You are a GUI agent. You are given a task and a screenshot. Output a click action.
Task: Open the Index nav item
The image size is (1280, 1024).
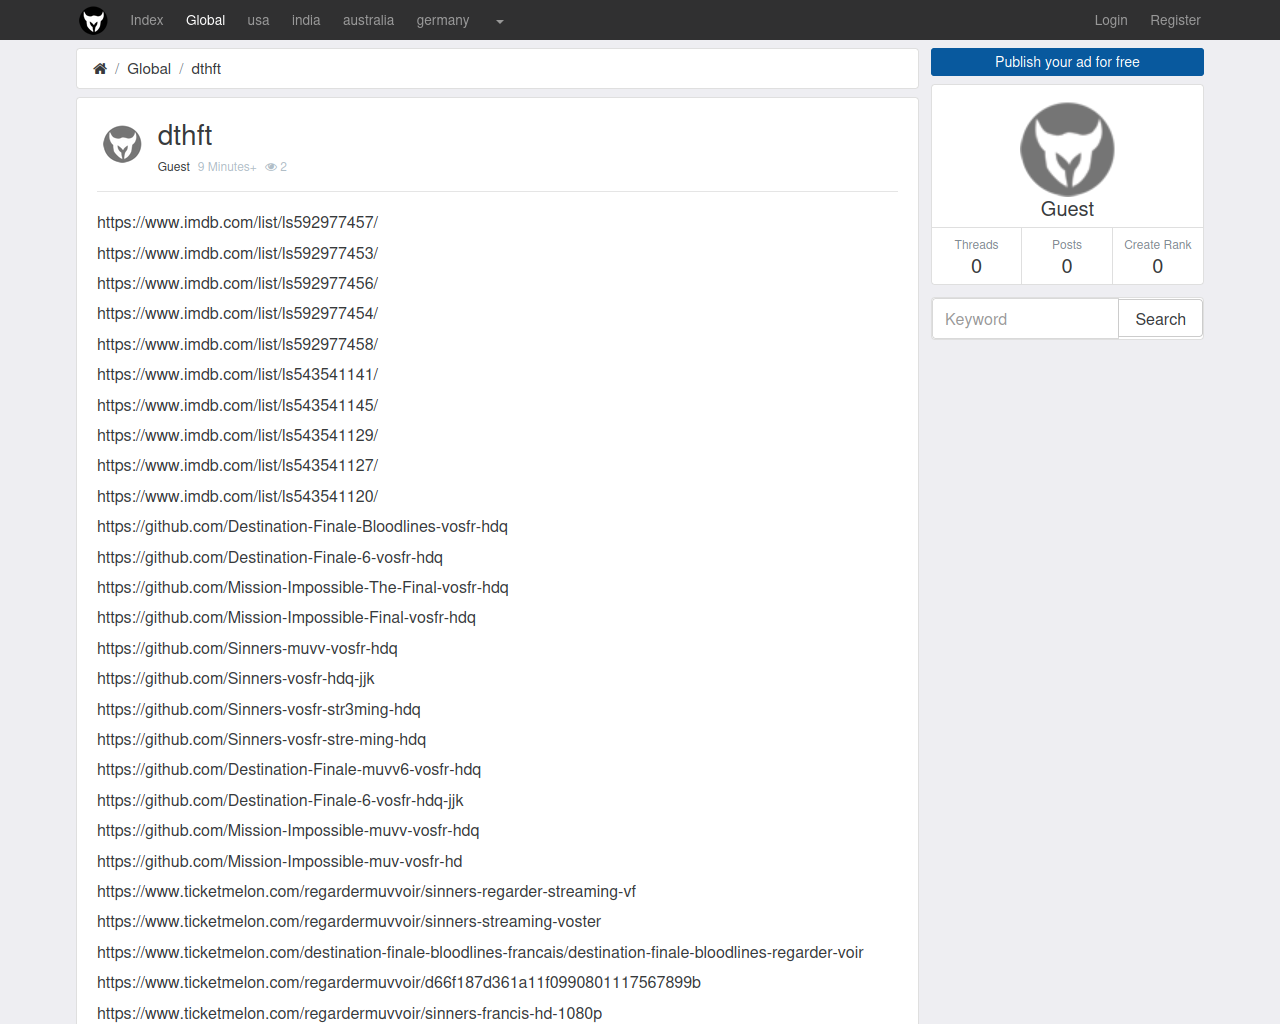147,20
